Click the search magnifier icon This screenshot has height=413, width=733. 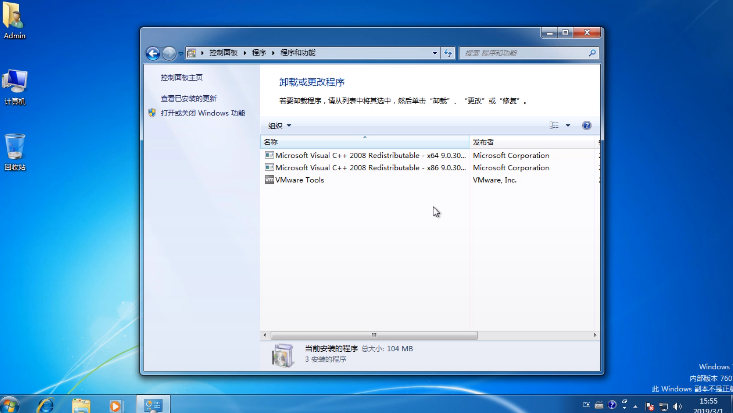592,53
